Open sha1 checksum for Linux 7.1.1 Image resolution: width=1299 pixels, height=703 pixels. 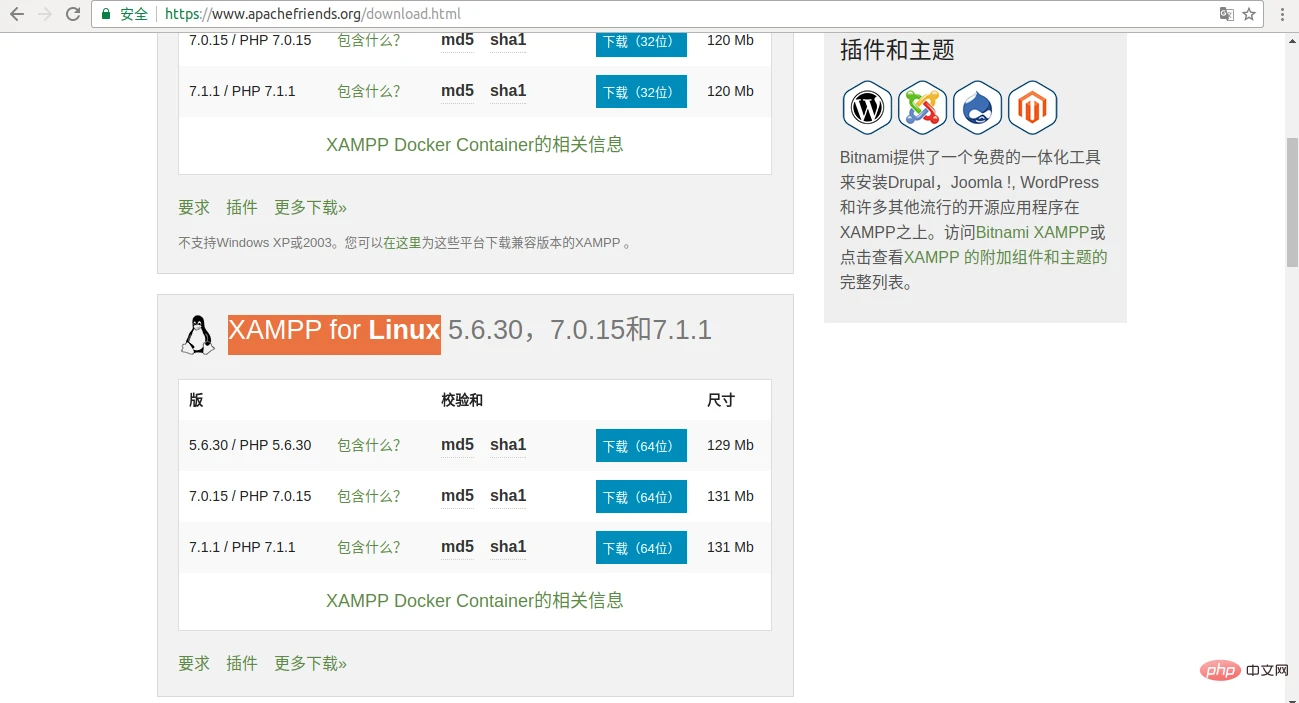pos(508,547)
